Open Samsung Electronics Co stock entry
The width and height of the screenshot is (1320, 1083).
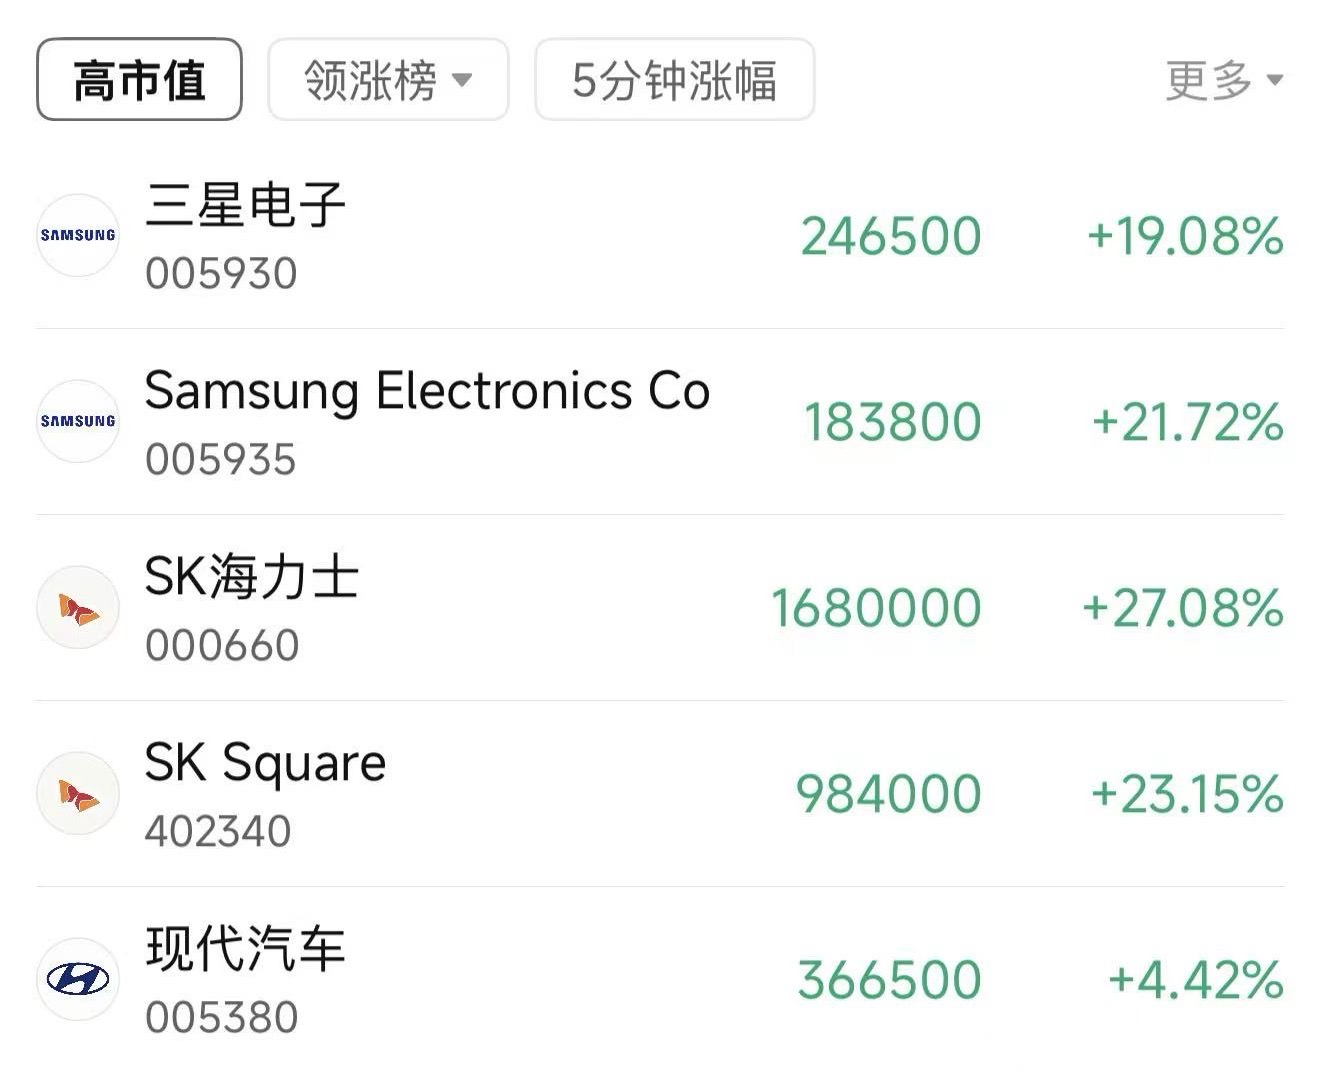click(x=428, y=390)
